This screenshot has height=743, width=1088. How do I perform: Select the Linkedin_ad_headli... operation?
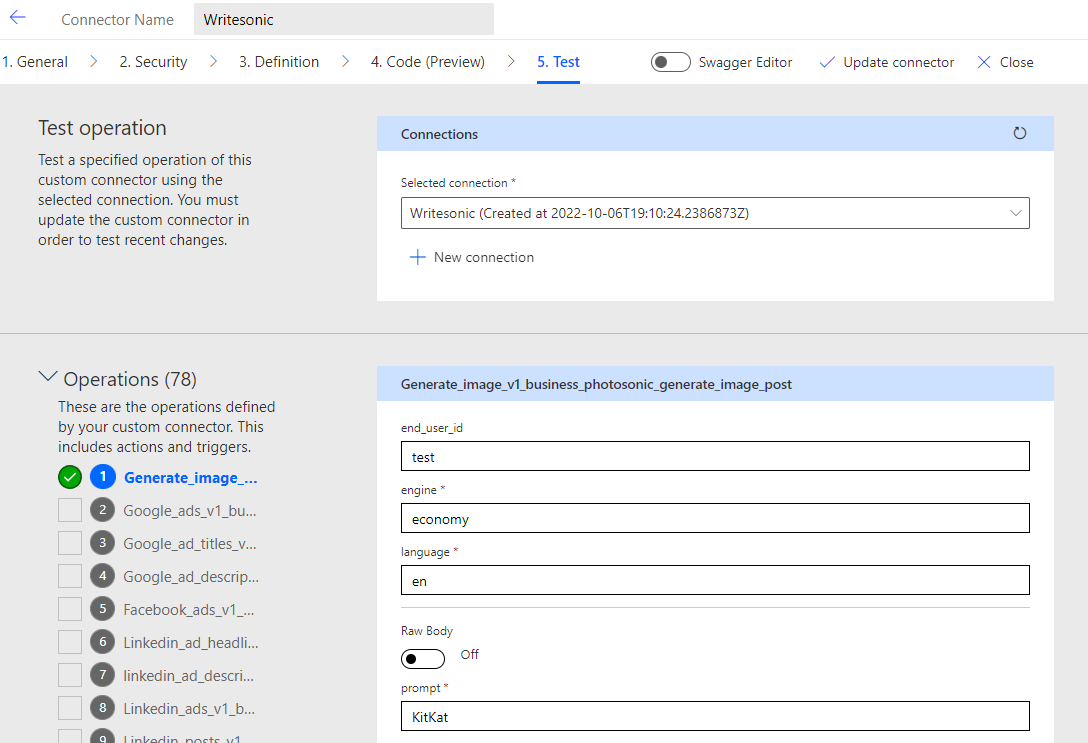[x=191, y=642]
